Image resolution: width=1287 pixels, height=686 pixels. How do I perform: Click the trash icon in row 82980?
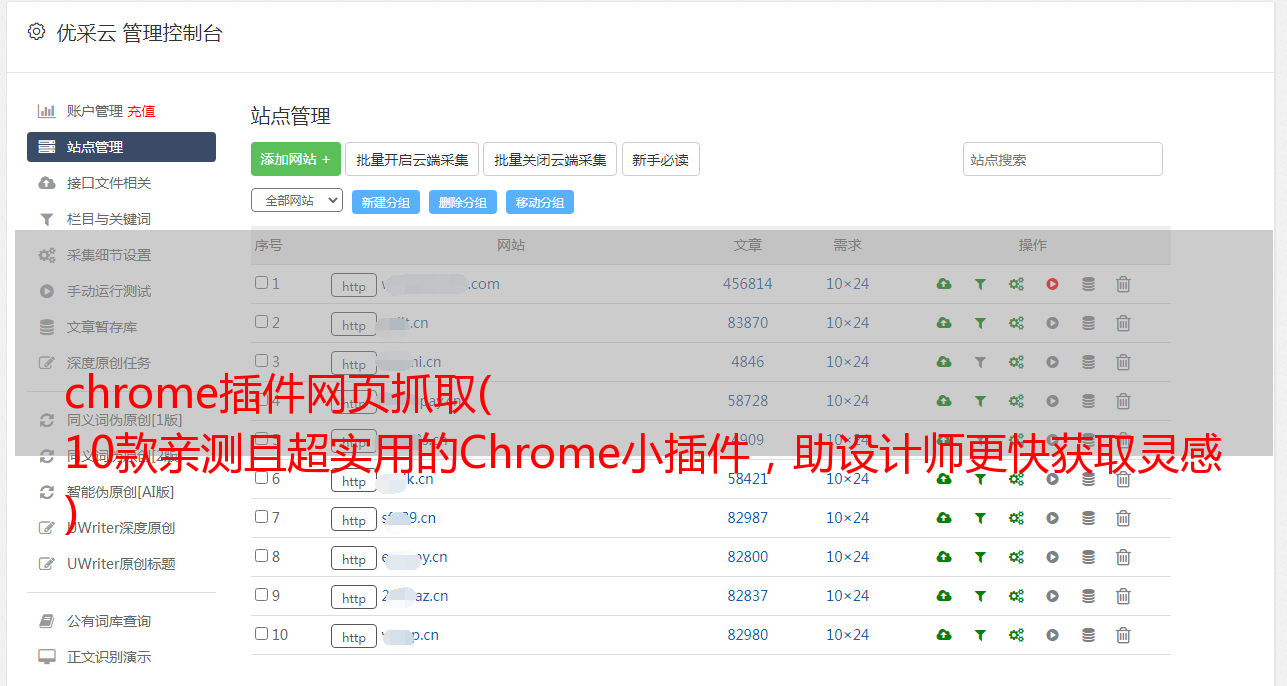[x=1123, y=635]
